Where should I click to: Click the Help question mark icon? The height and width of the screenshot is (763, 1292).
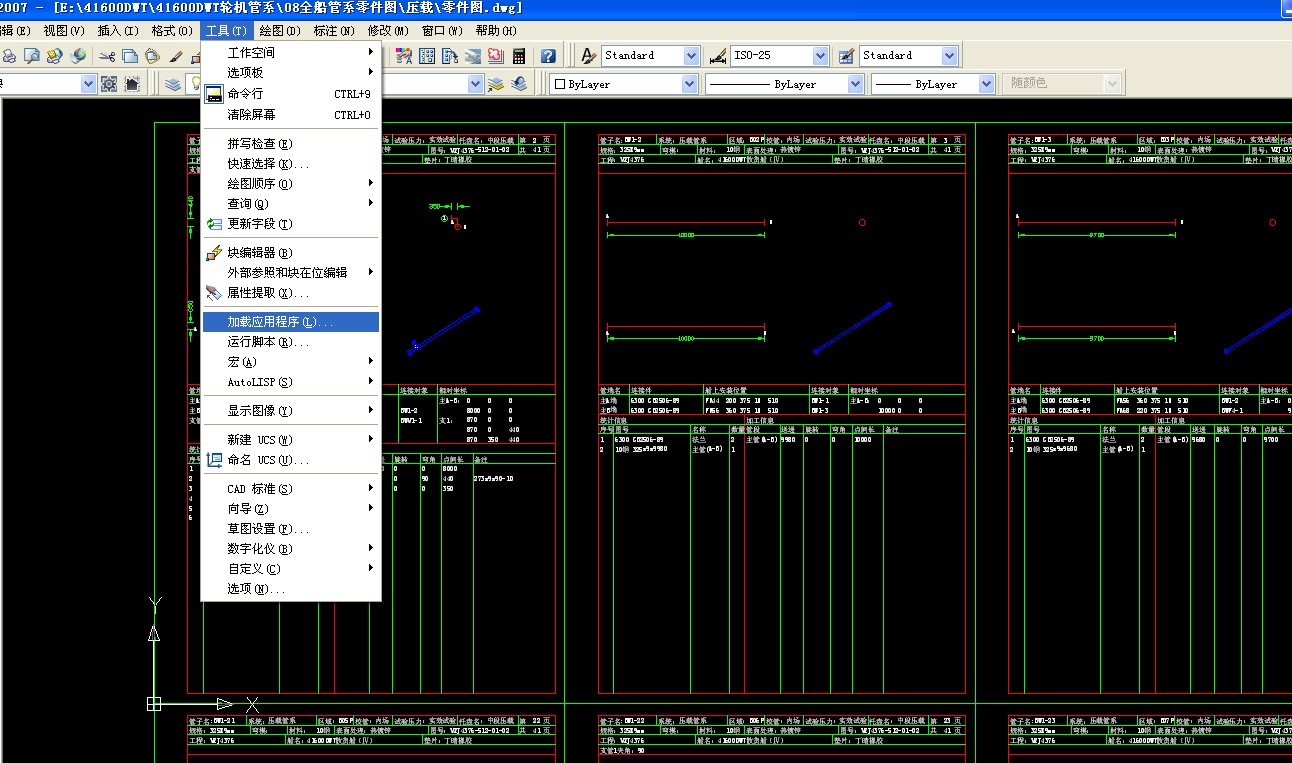pos(548,56)
